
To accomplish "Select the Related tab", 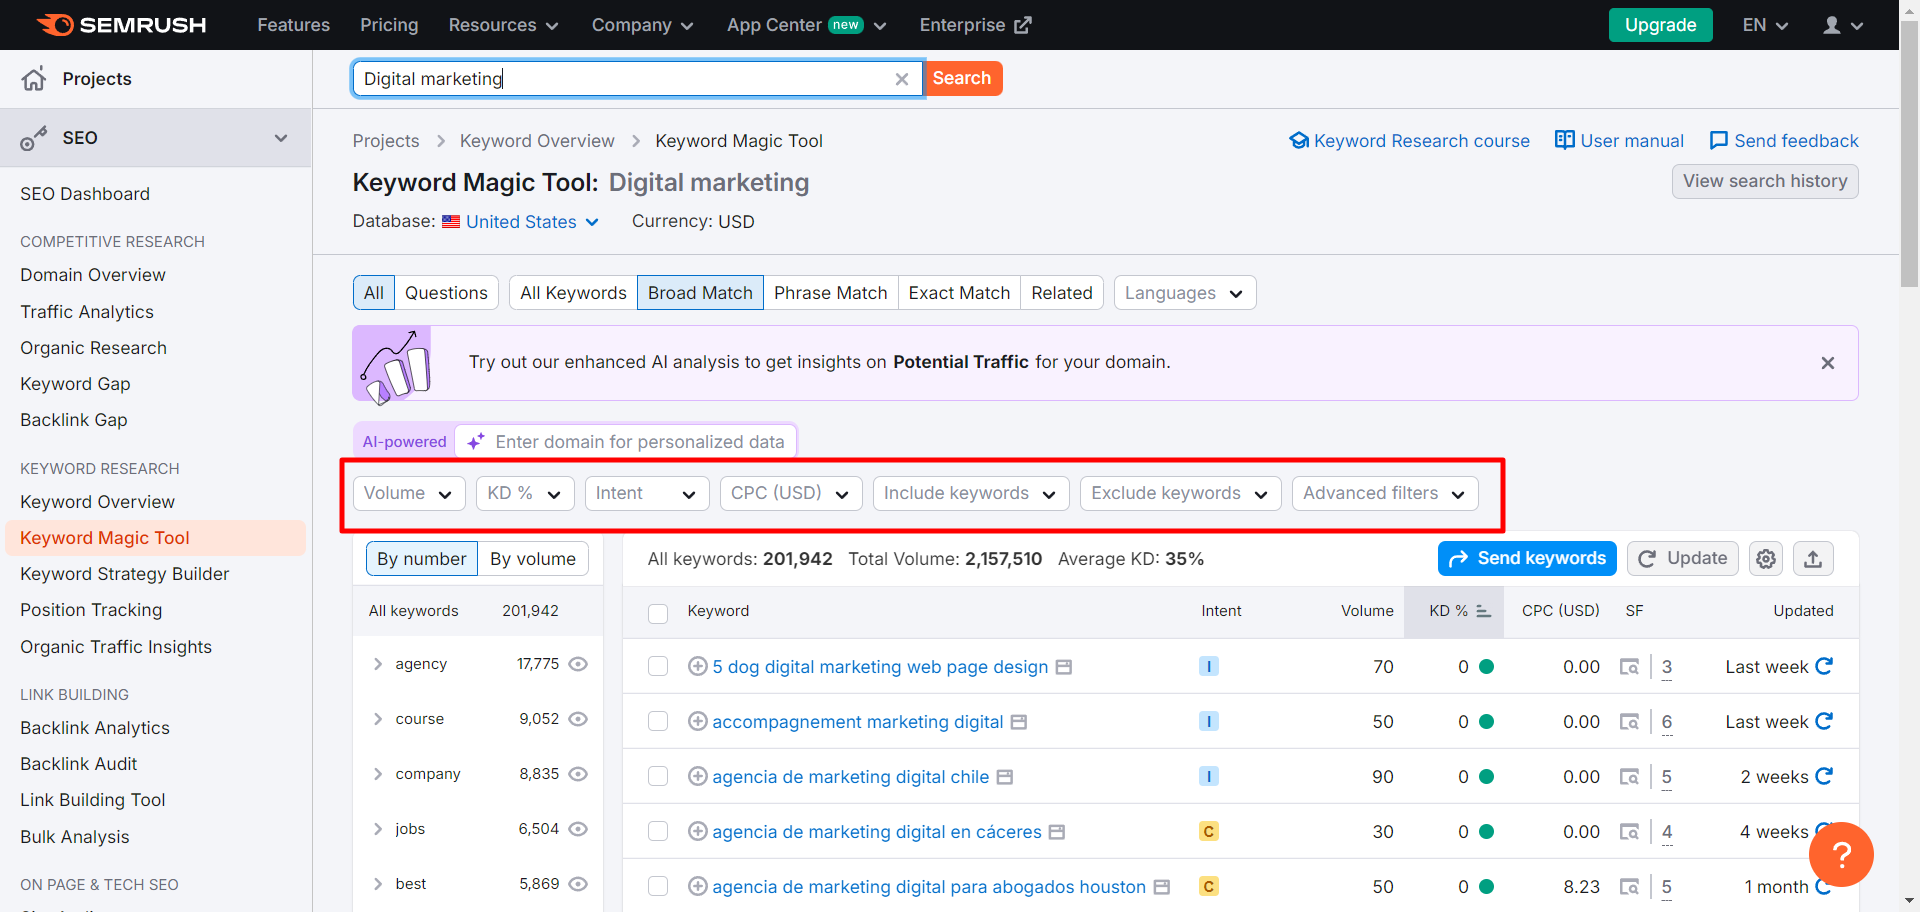I will (1062, 293).
